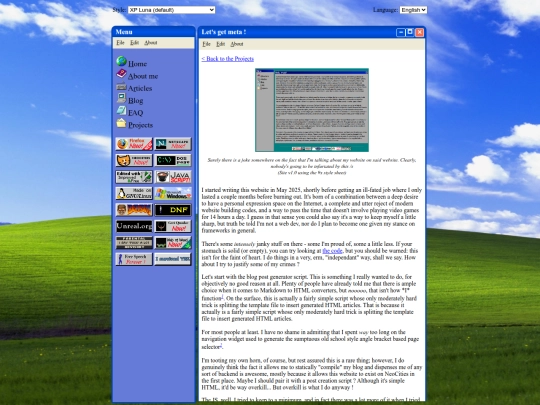
Task: Click the Free Speech Forever badge
Action: pyautogui.click(x=134, y=259)
